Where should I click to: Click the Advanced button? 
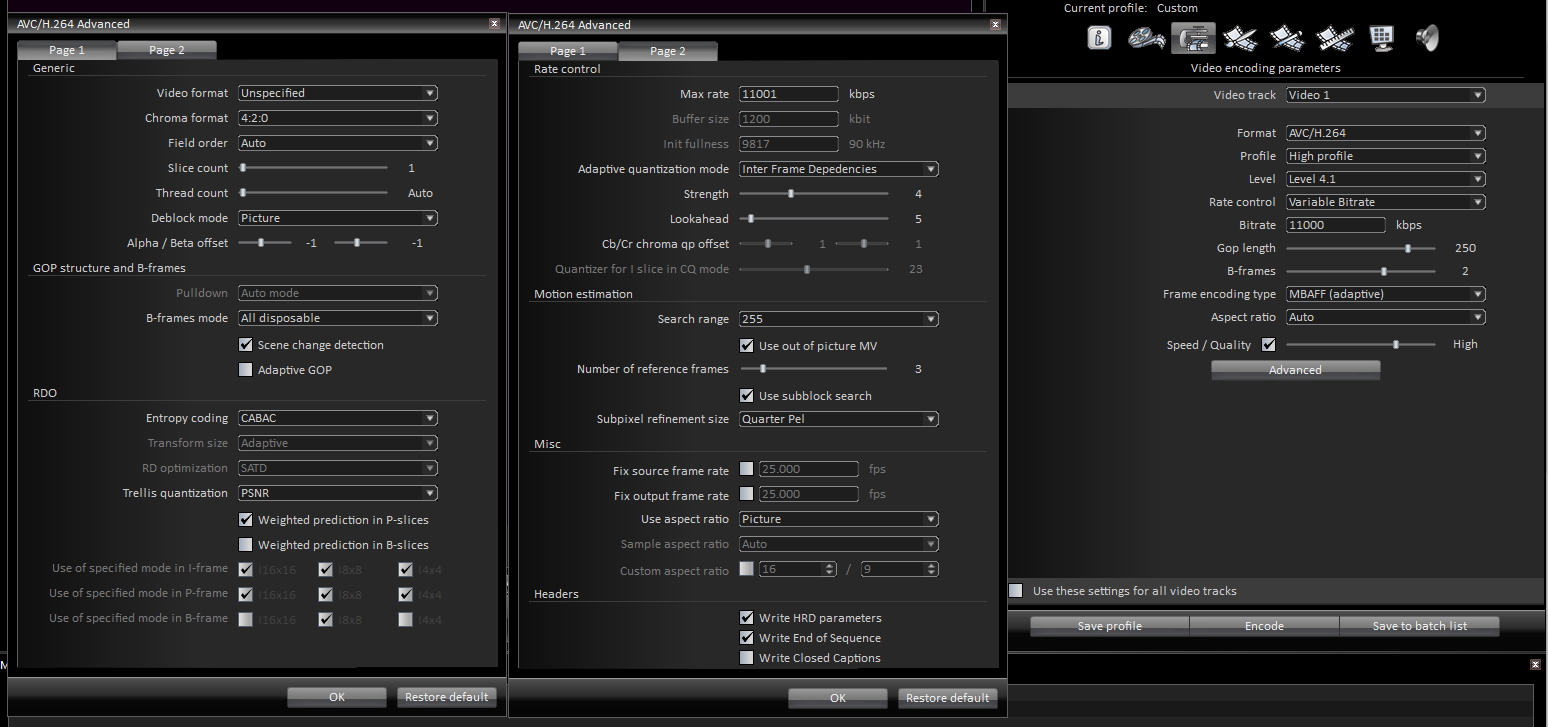point(1295,370)
